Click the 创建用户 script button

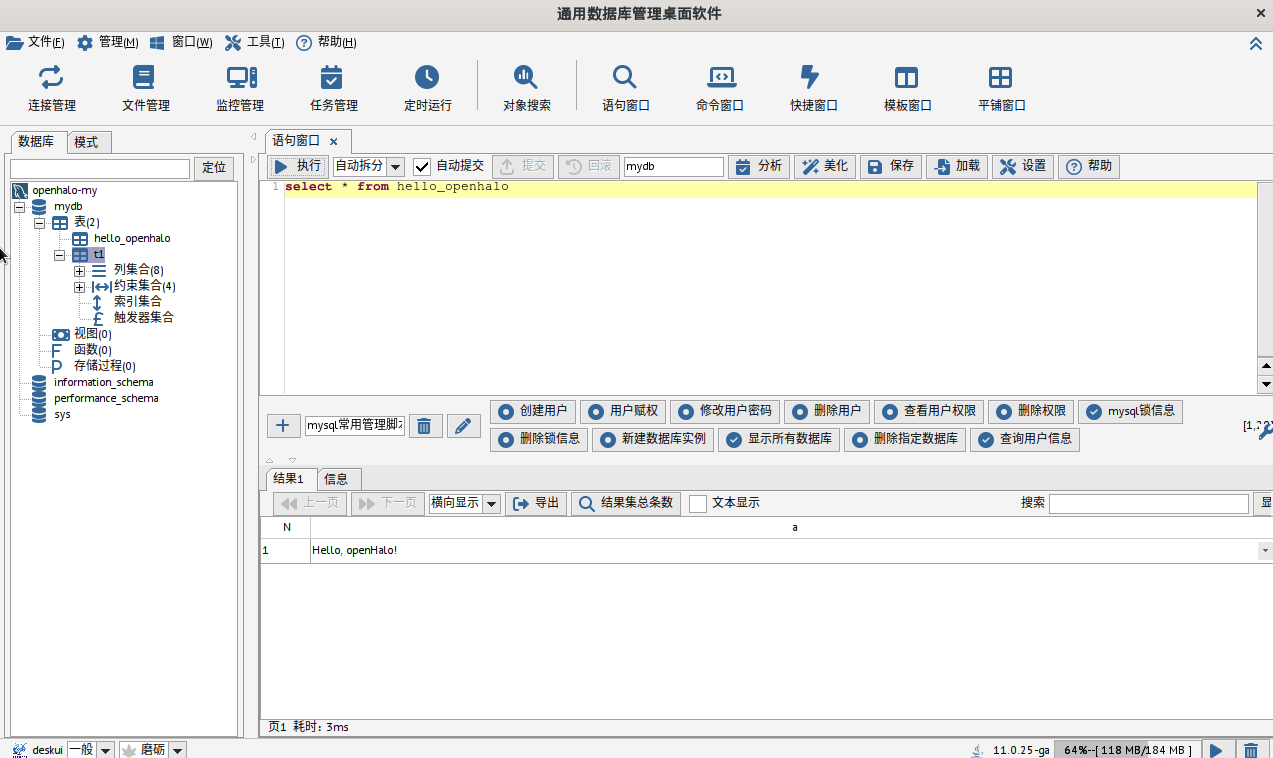[x=533, y=411]
